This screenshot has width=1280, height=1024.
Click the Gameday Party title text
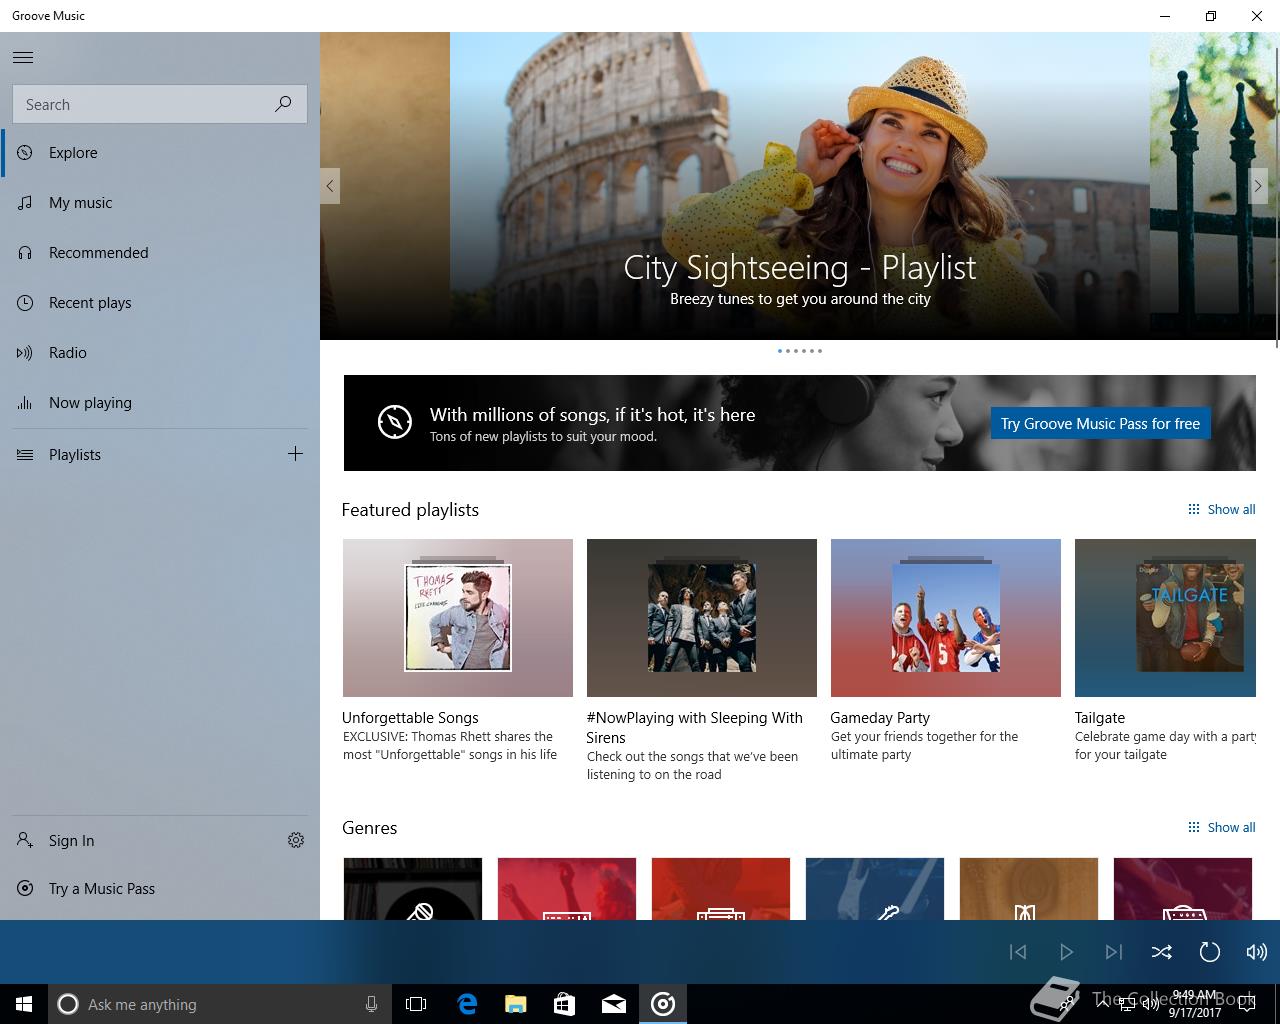pos(880,718)
